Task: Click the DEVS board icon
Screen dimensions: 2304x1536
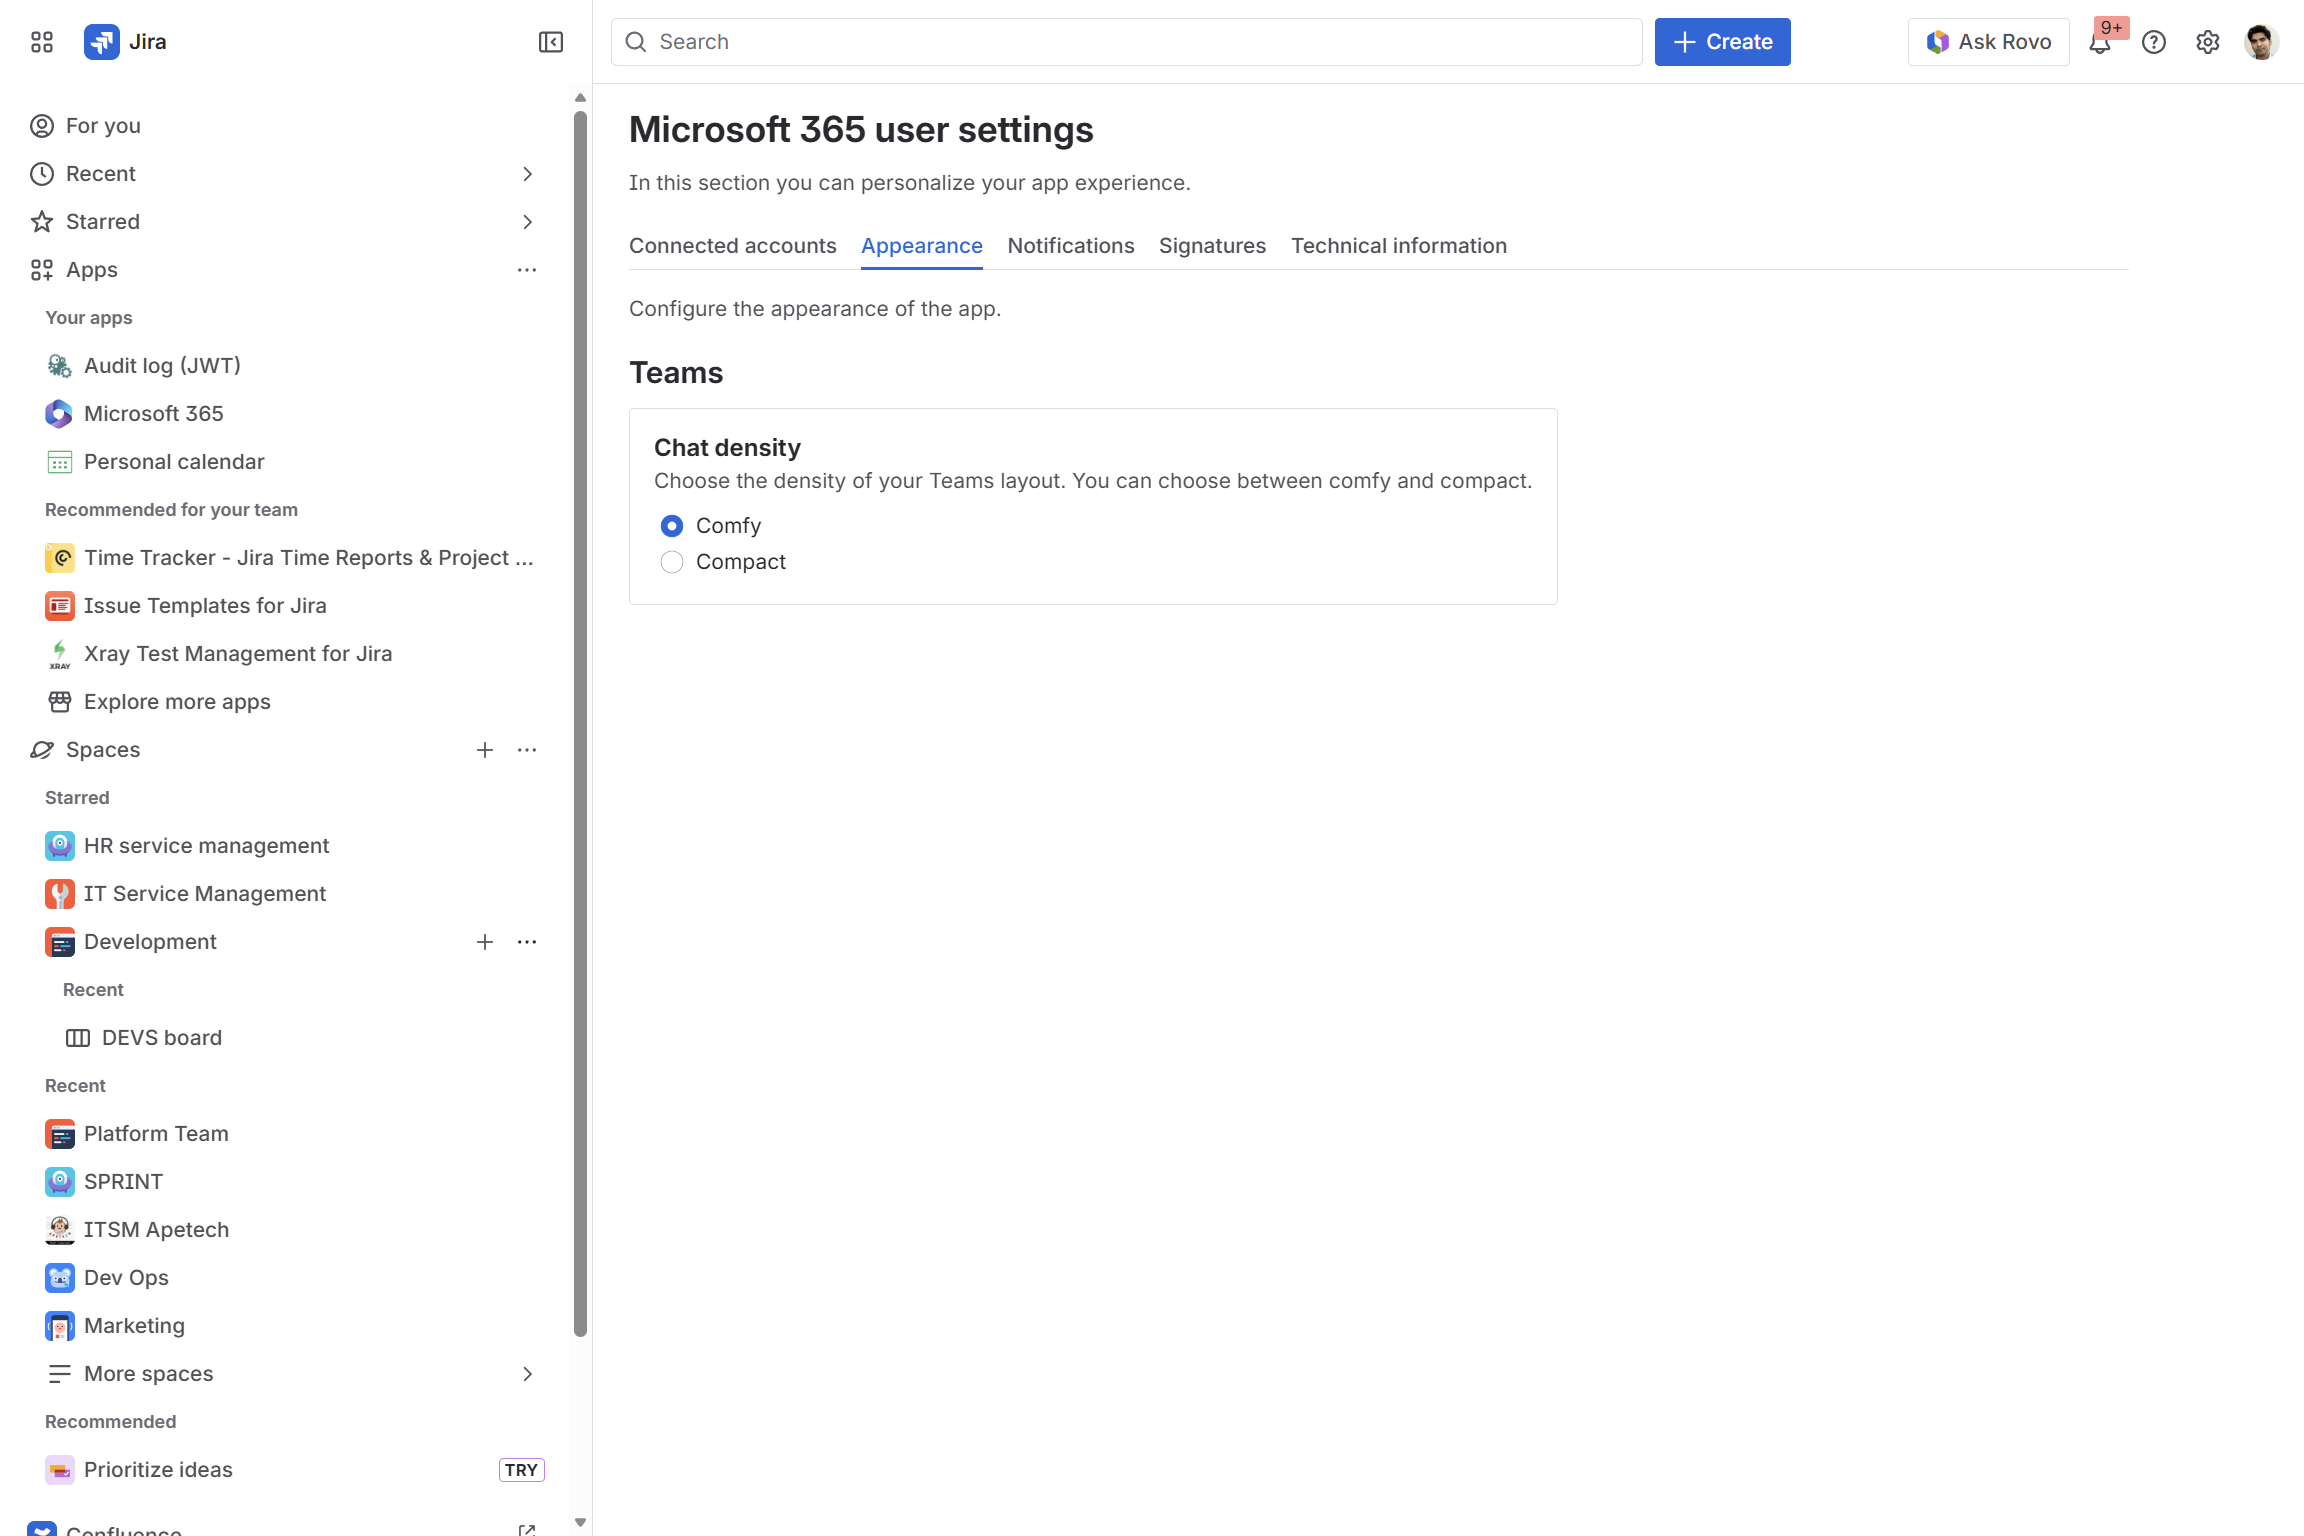Action: [x=78, y=1038]
